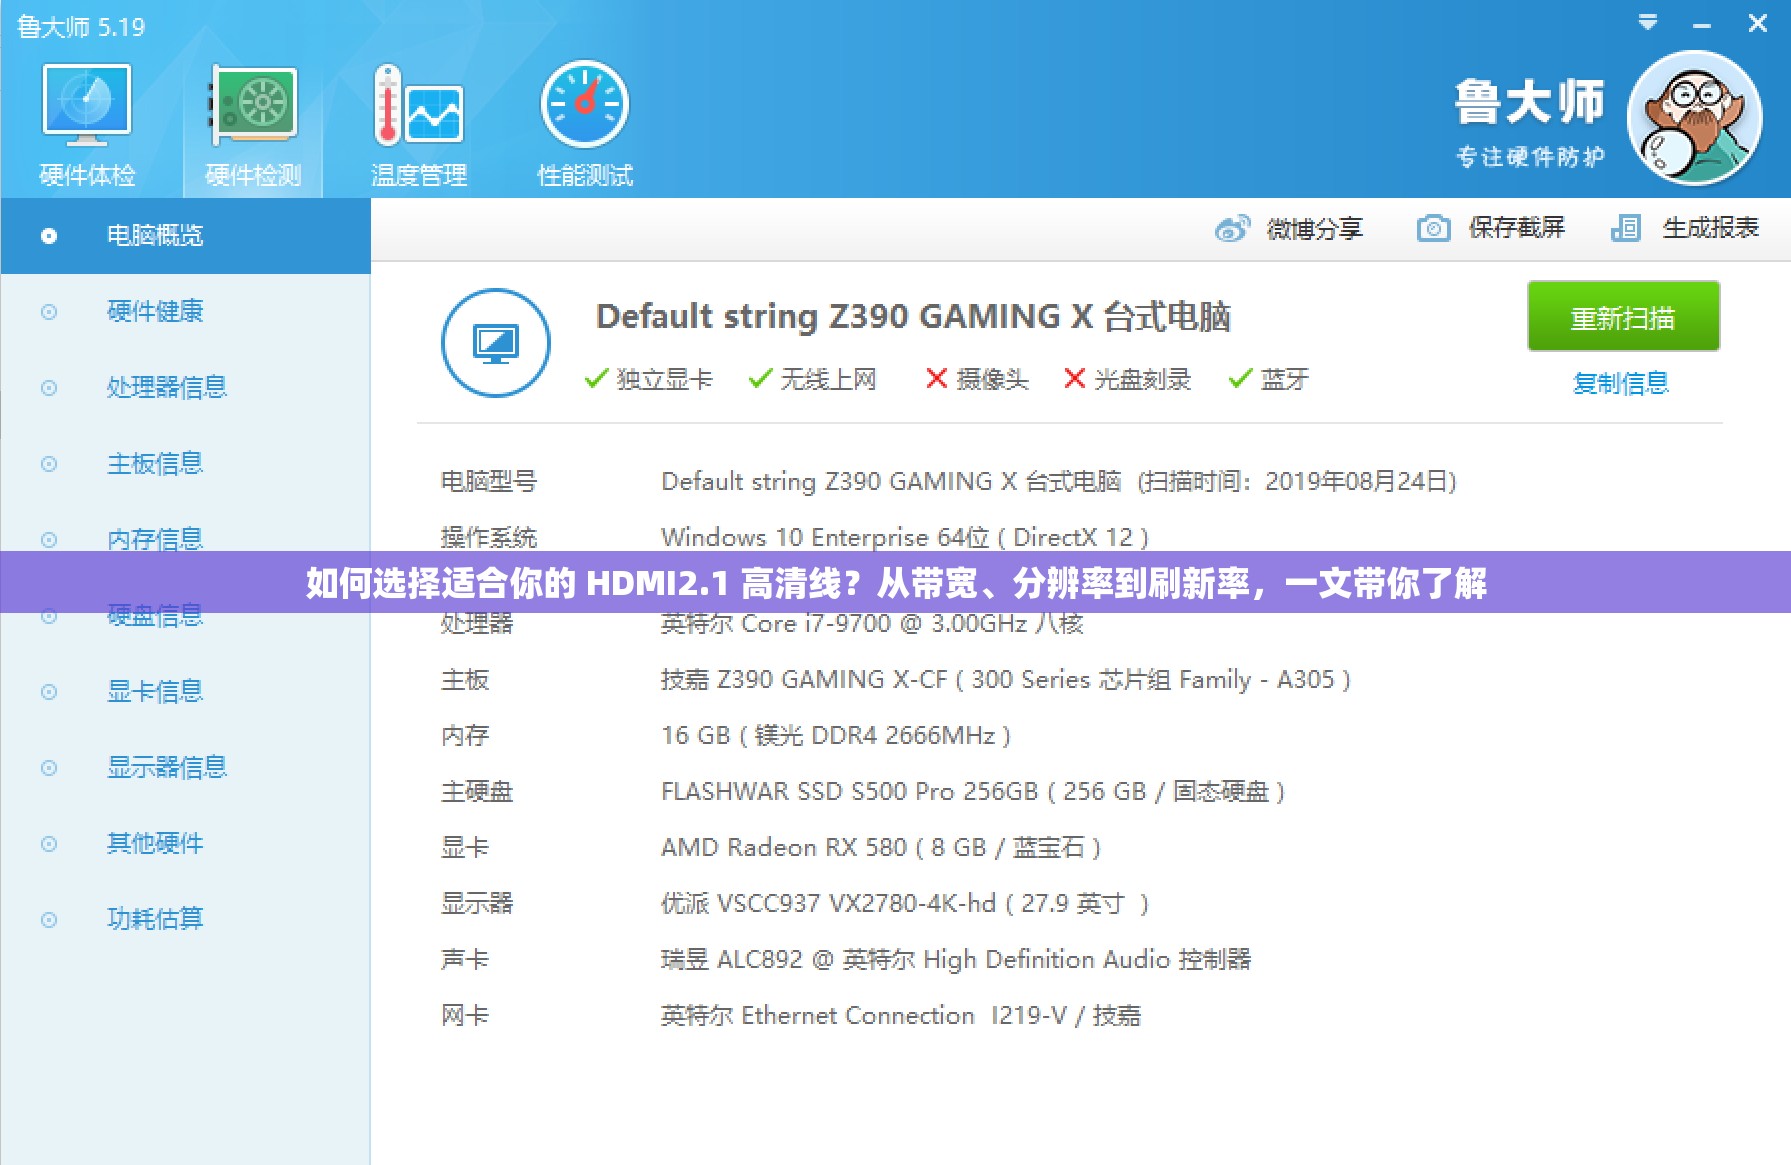Select 显卡信息 in the sidebar
Screen dimensions: 1791x1165
[x=155, y=691]
